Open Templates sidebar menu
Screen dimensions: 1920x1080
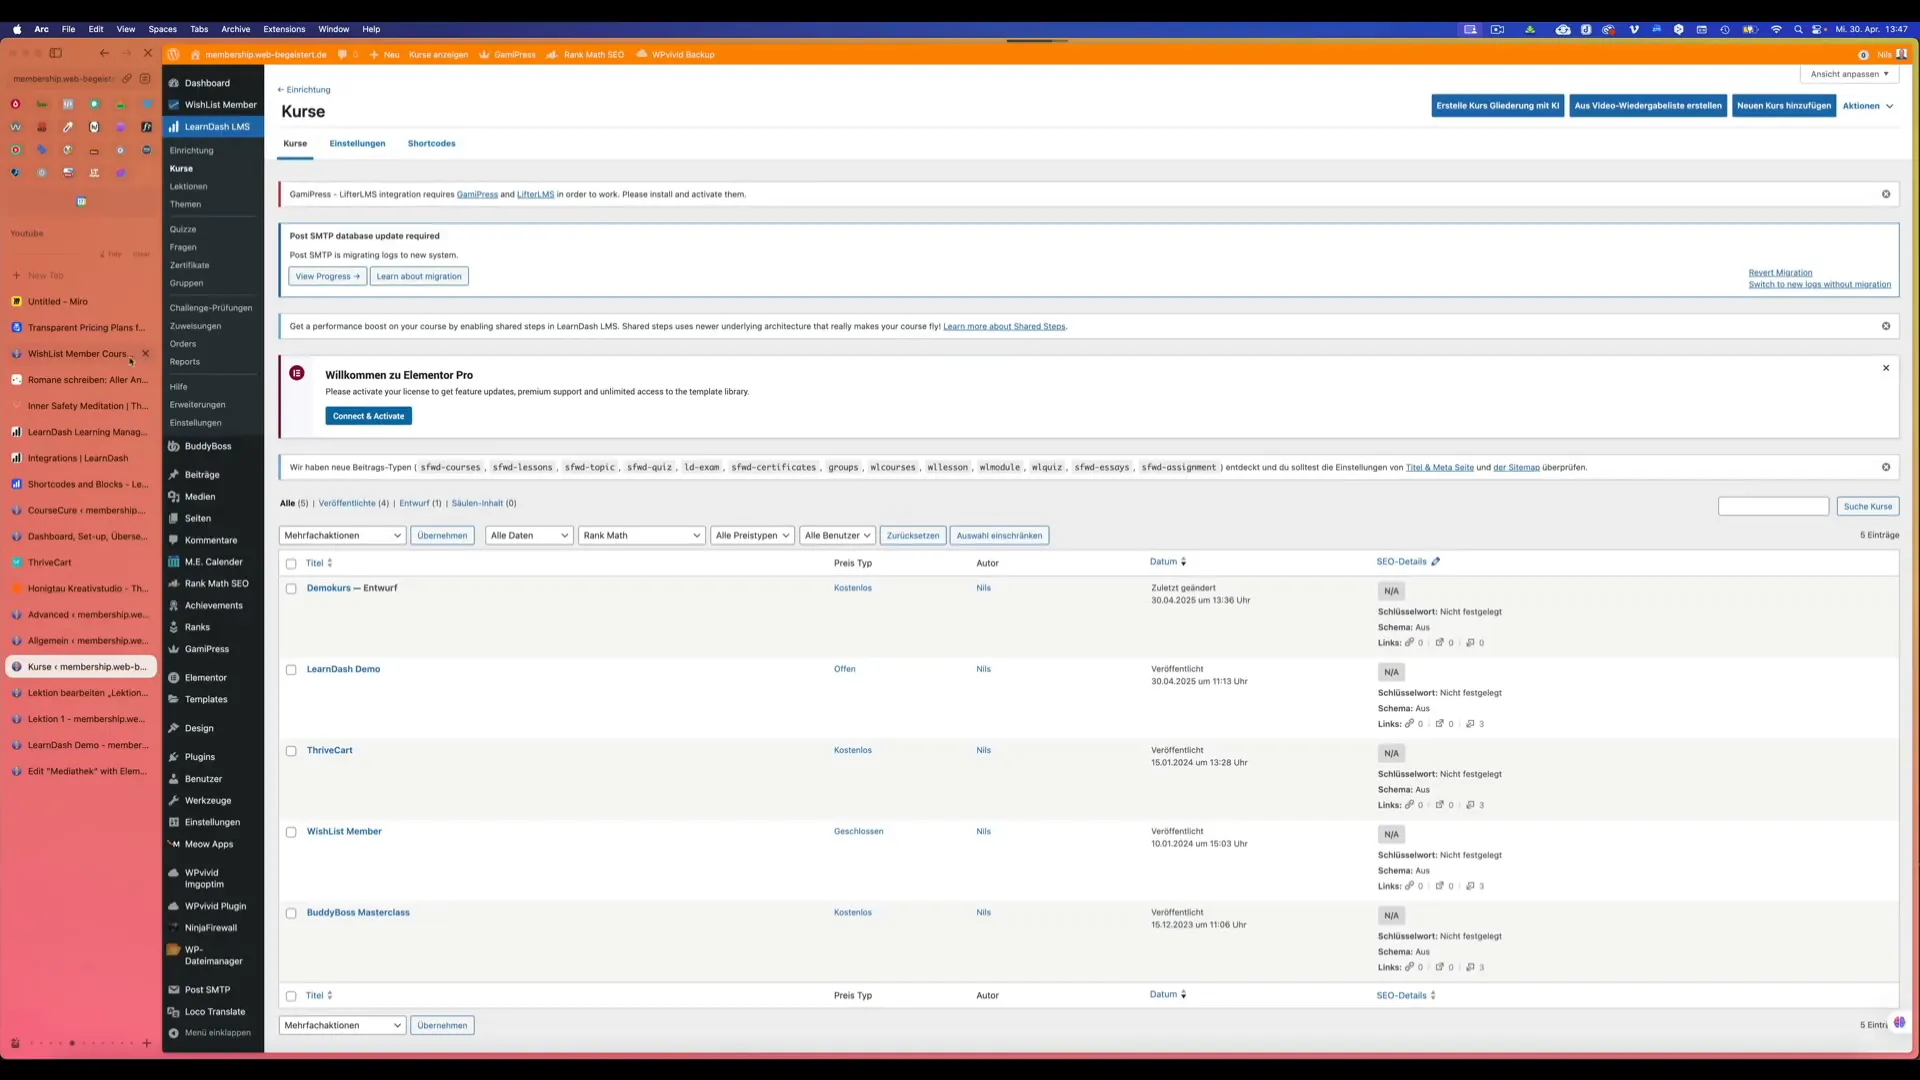pos(206,700)
